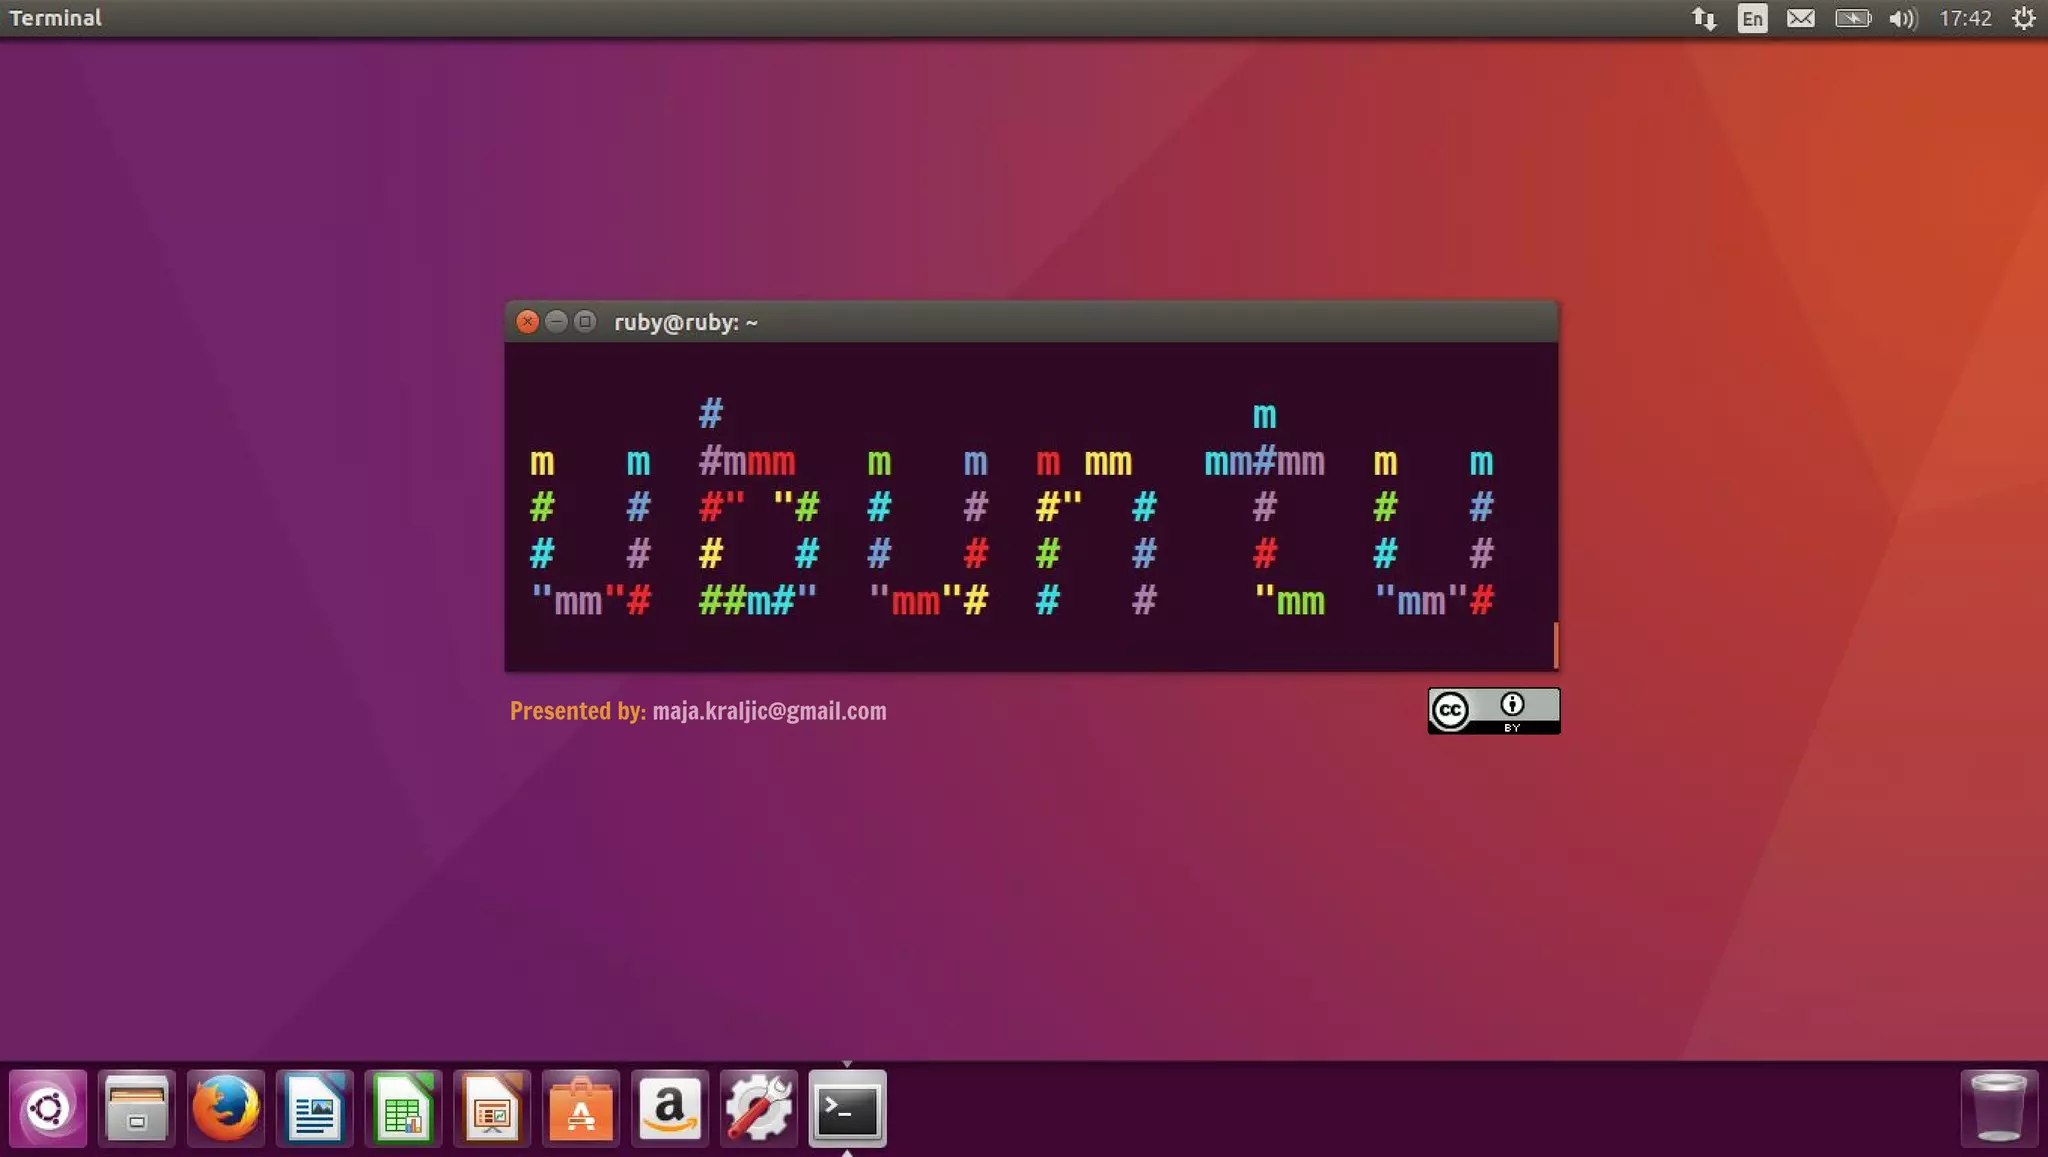2048x1157 pixels.
Task: Open LibreOffice Calc spreadsheet icon
Action: [x=403, y=1108]
